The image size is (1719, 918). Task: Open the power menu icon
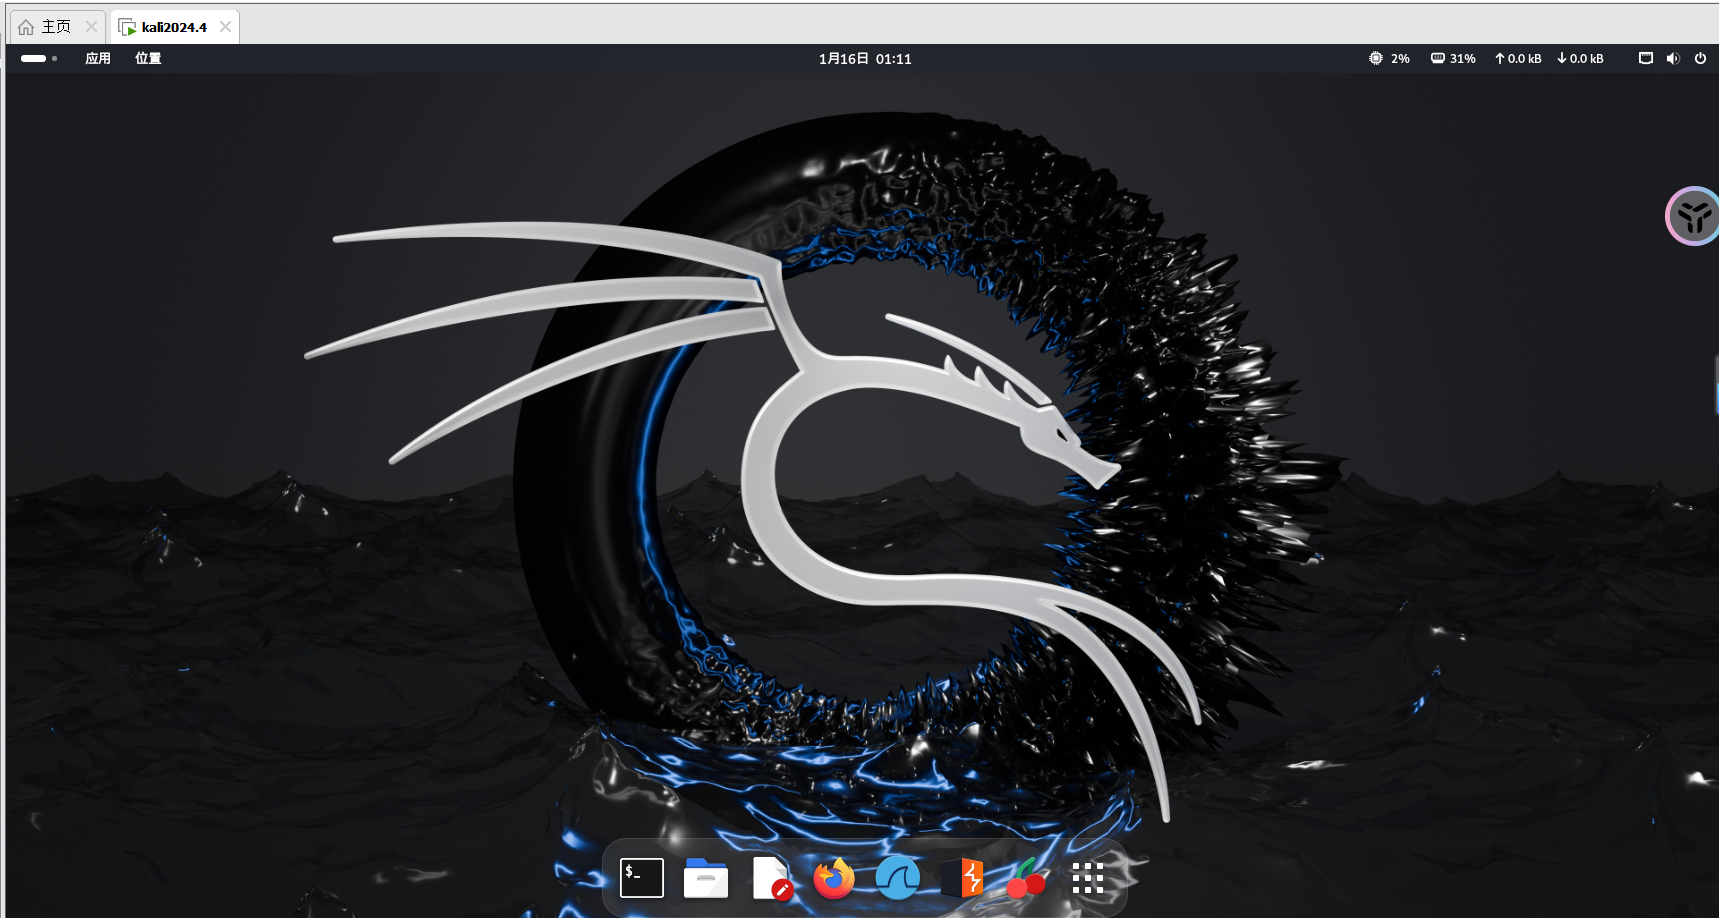[1700, 58]
